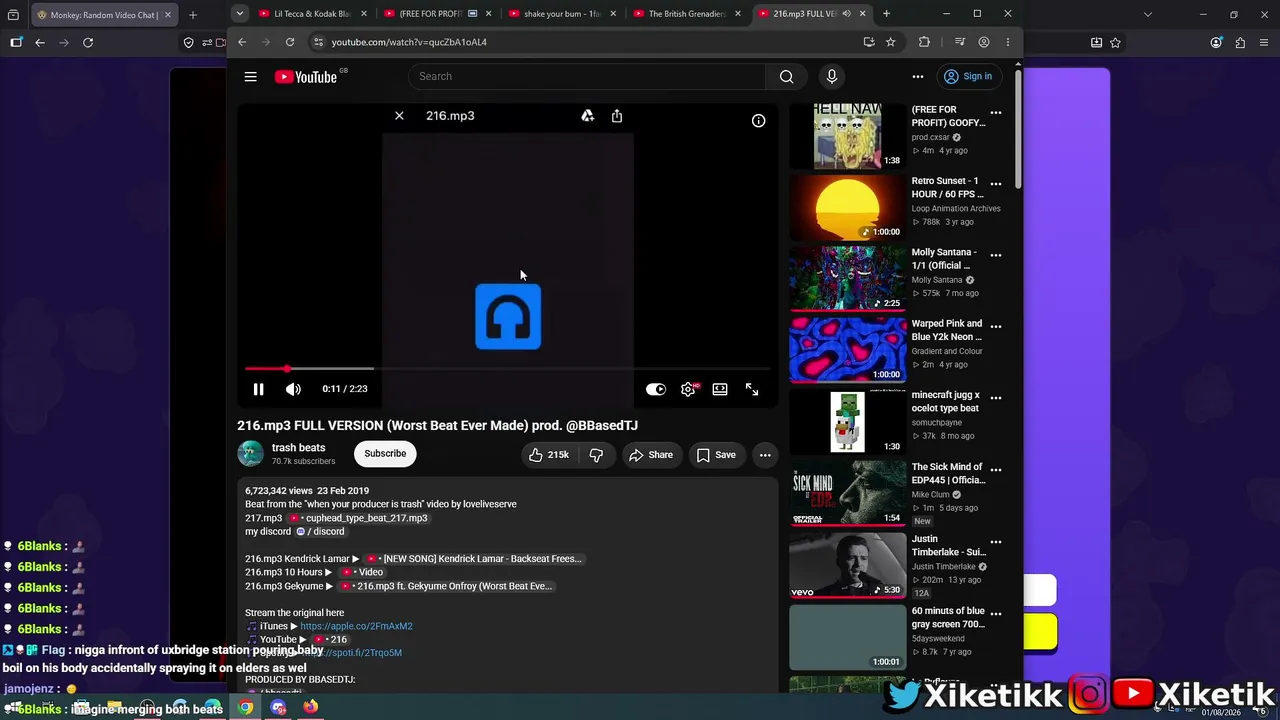1280x720 pixels.
Task: Subscribe to trash beats channel
Action: (x=385, y=454)
